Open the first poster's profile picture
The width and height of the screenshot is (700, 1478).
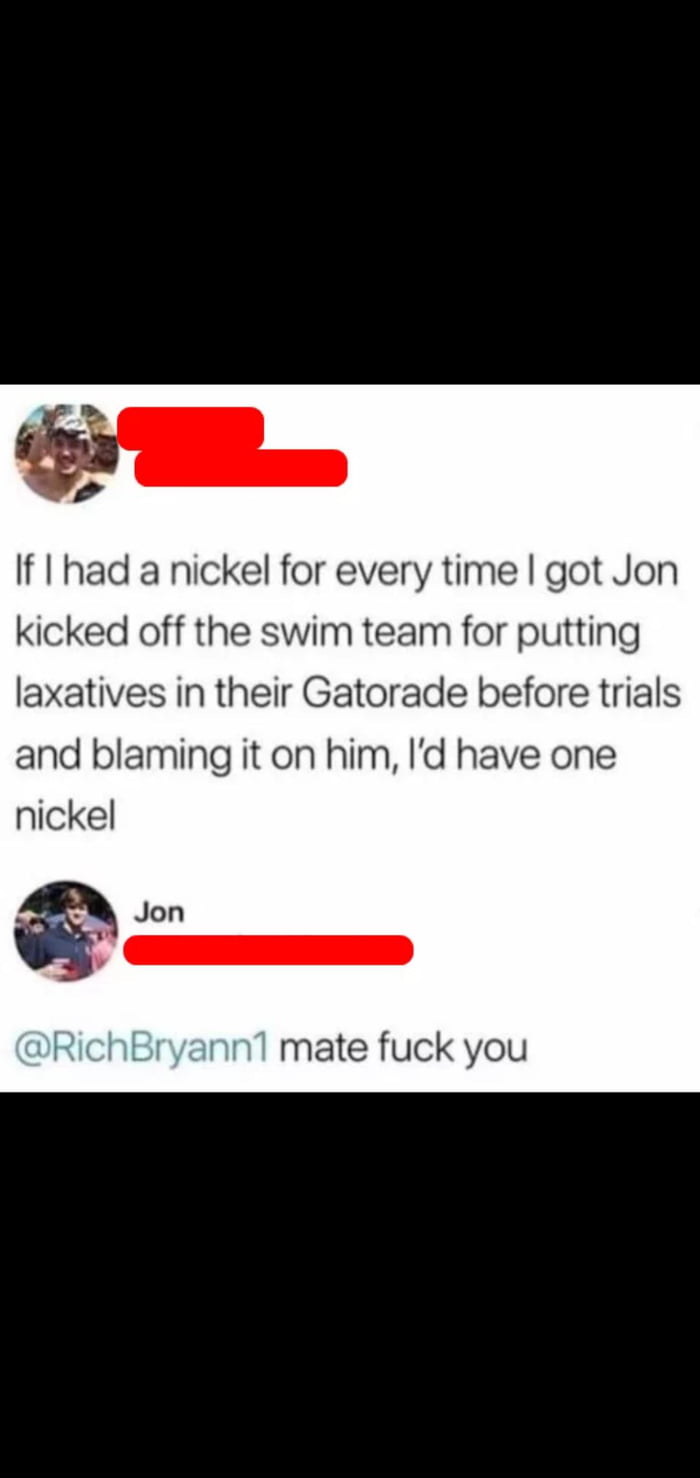67,454
